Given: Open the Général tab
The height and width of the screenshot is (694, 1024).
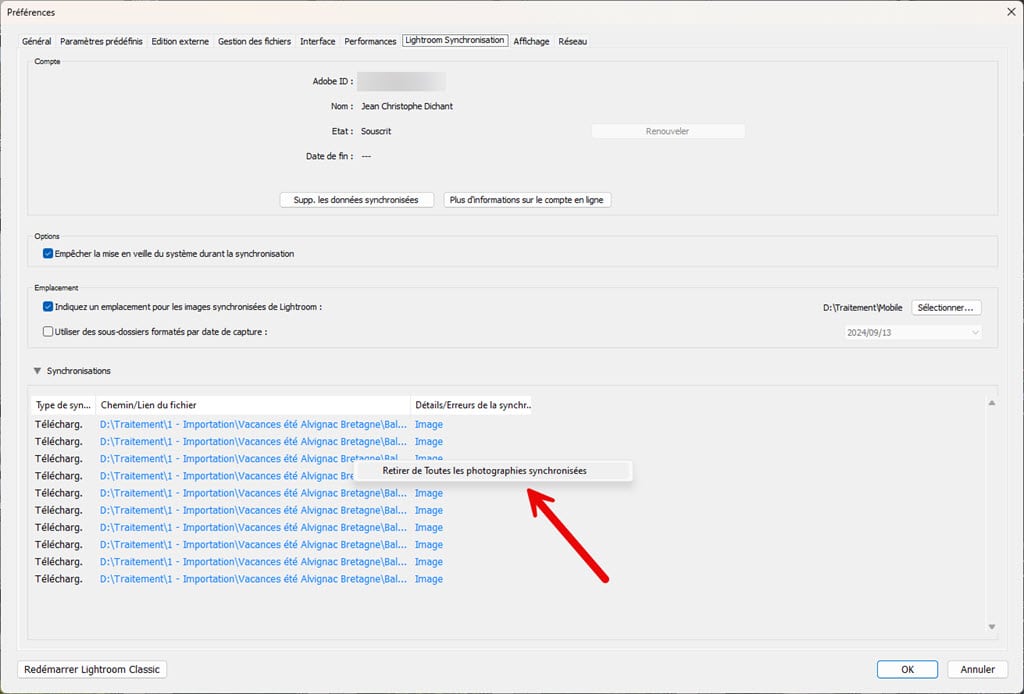Looking at the screenshot, I should click(37, 41).
